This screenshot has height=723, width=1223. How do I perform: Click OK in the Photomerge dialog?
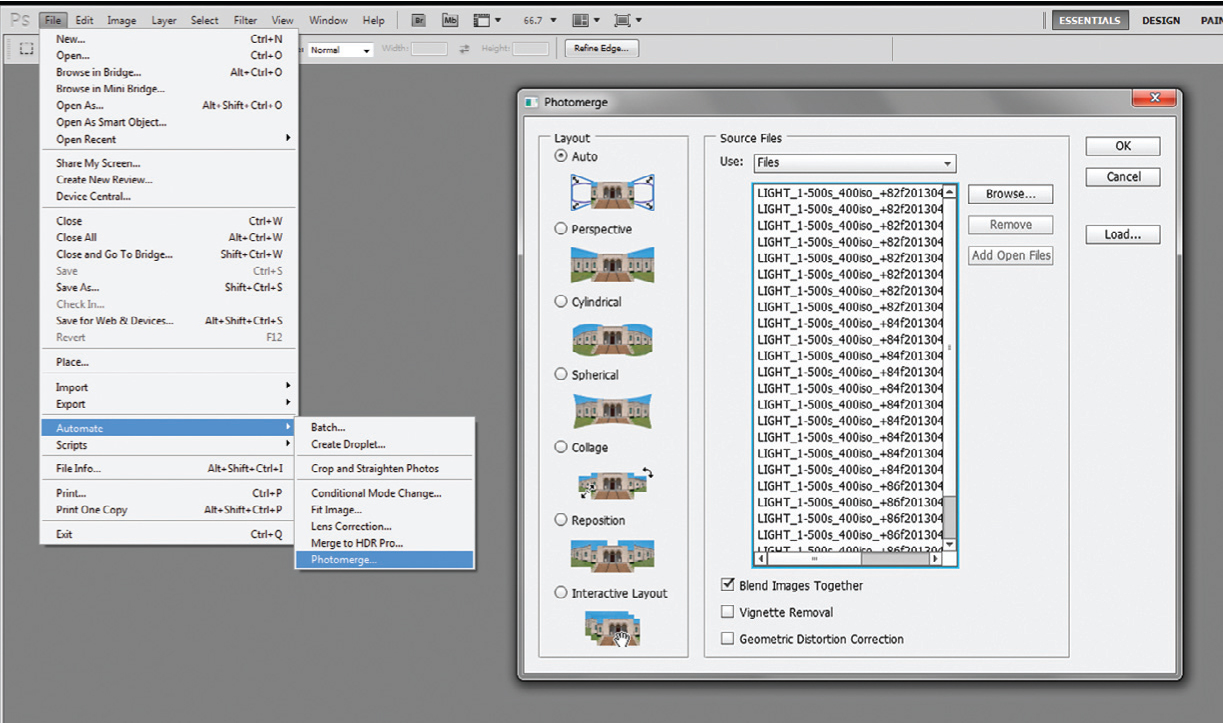point(1123,146)
